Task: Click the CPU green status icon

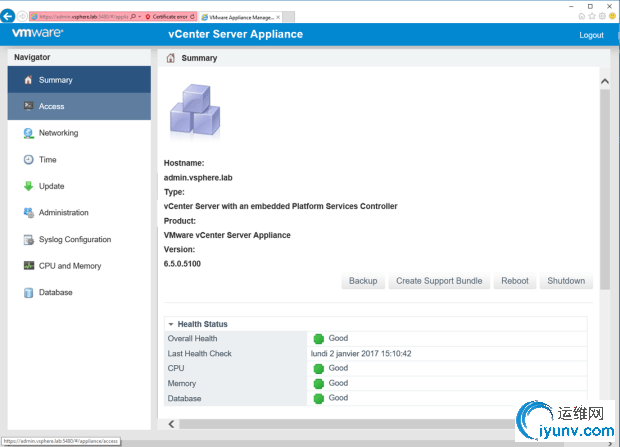Action: (318, 369)
